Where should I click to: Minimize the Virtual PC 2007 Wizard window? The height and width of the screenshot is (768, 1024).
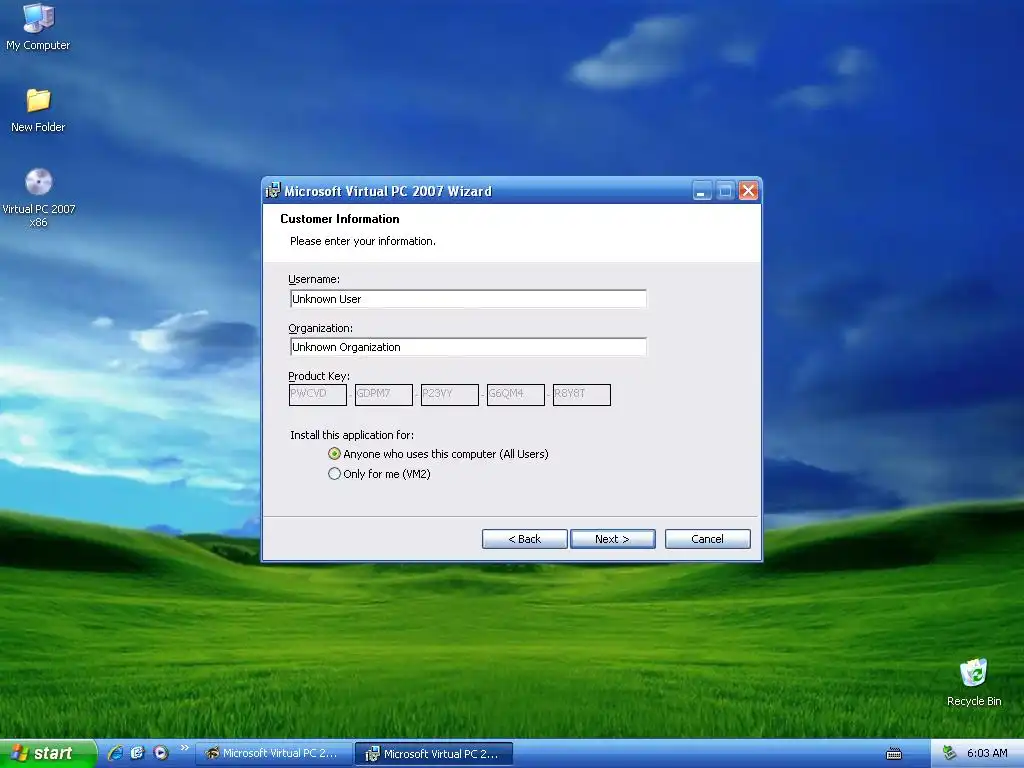point(702,191)
